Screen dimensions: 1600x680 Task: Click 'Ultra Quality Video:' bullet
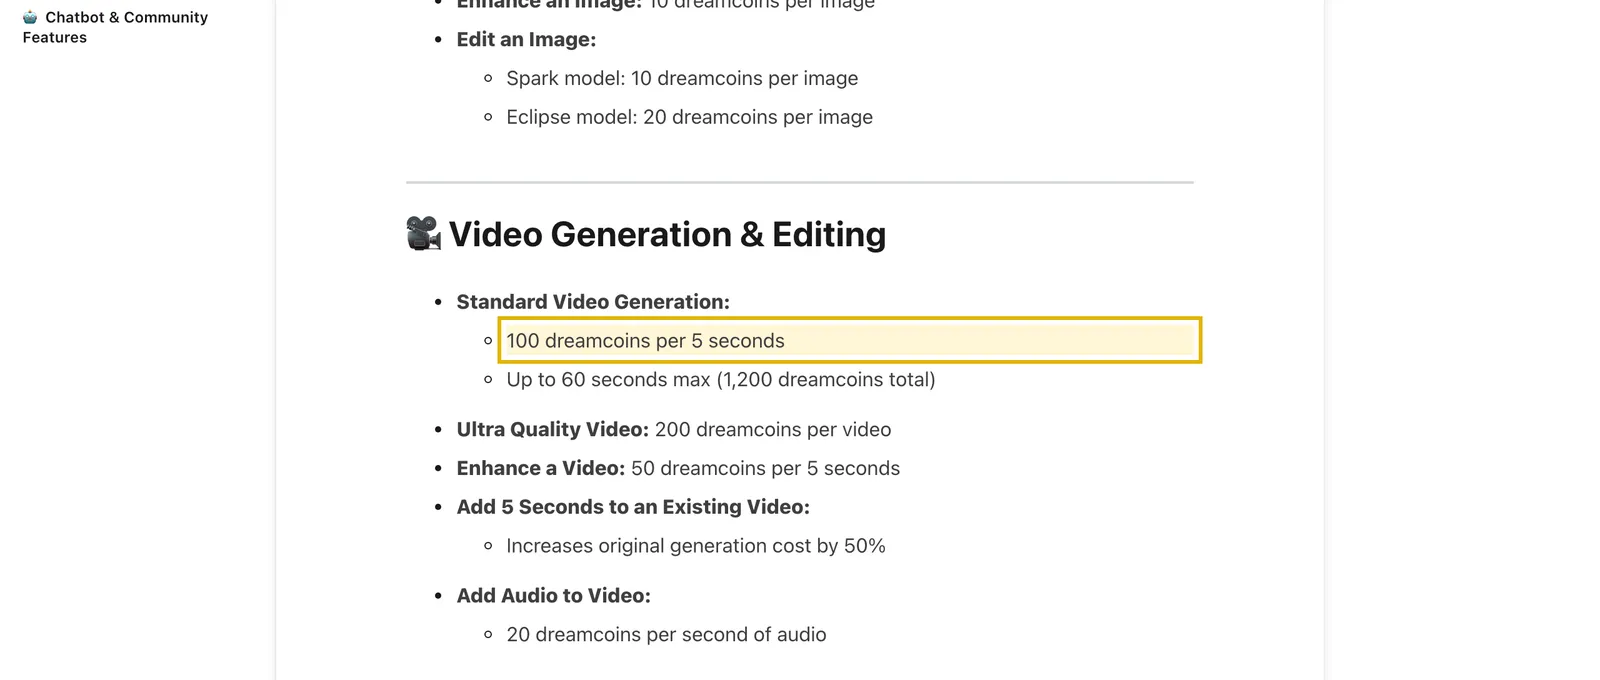coord(553,430)
